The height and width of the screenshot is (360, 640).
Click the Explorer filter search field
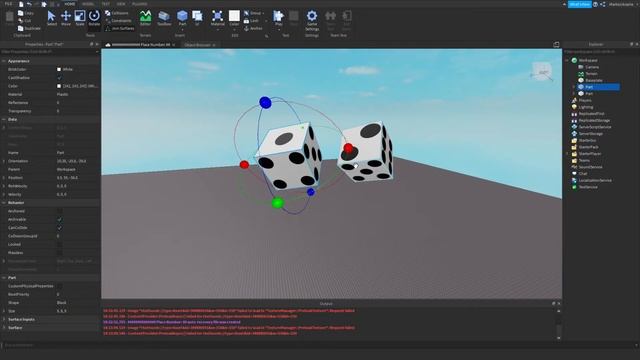[x=601, y=52]
